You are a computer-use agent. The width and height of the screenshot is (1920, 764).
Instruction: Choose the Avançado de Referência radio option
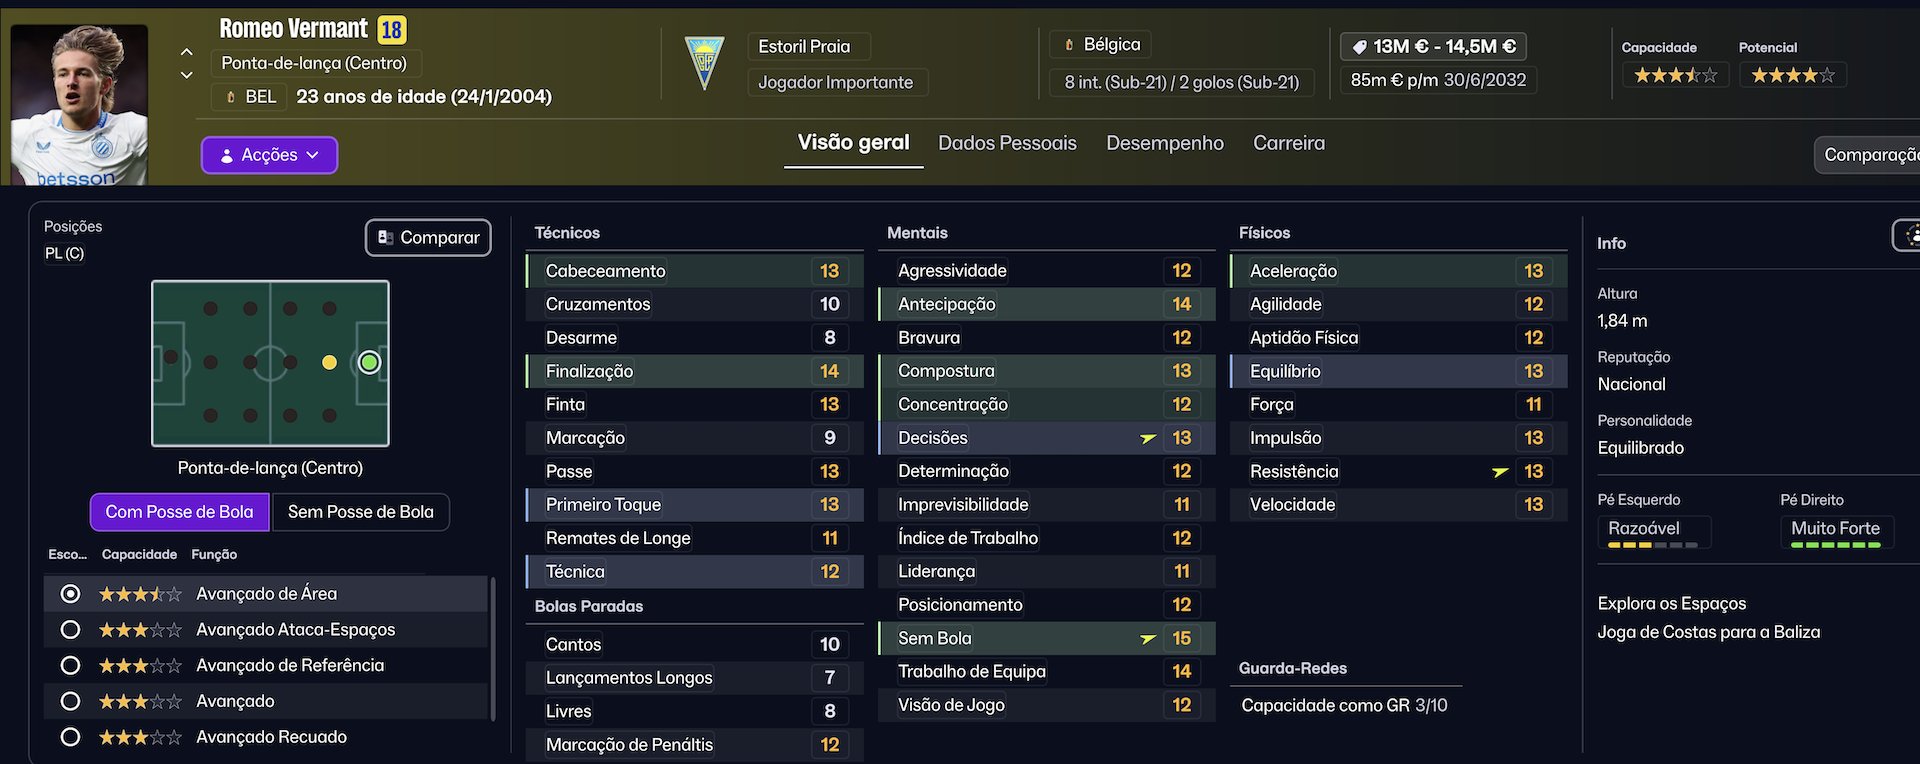pos(70,666)
